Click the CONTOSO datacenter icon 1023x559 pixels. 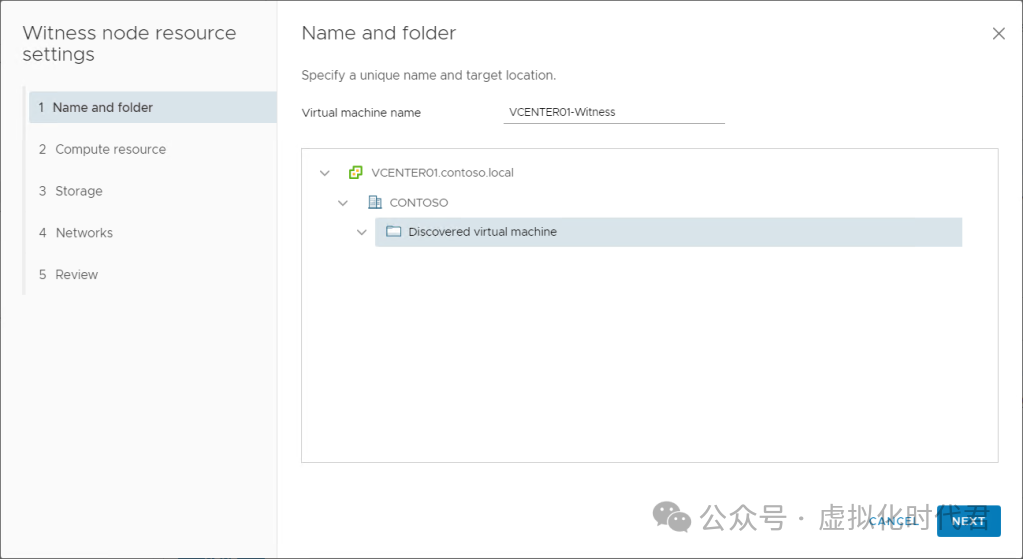click(x=375, y=203)
